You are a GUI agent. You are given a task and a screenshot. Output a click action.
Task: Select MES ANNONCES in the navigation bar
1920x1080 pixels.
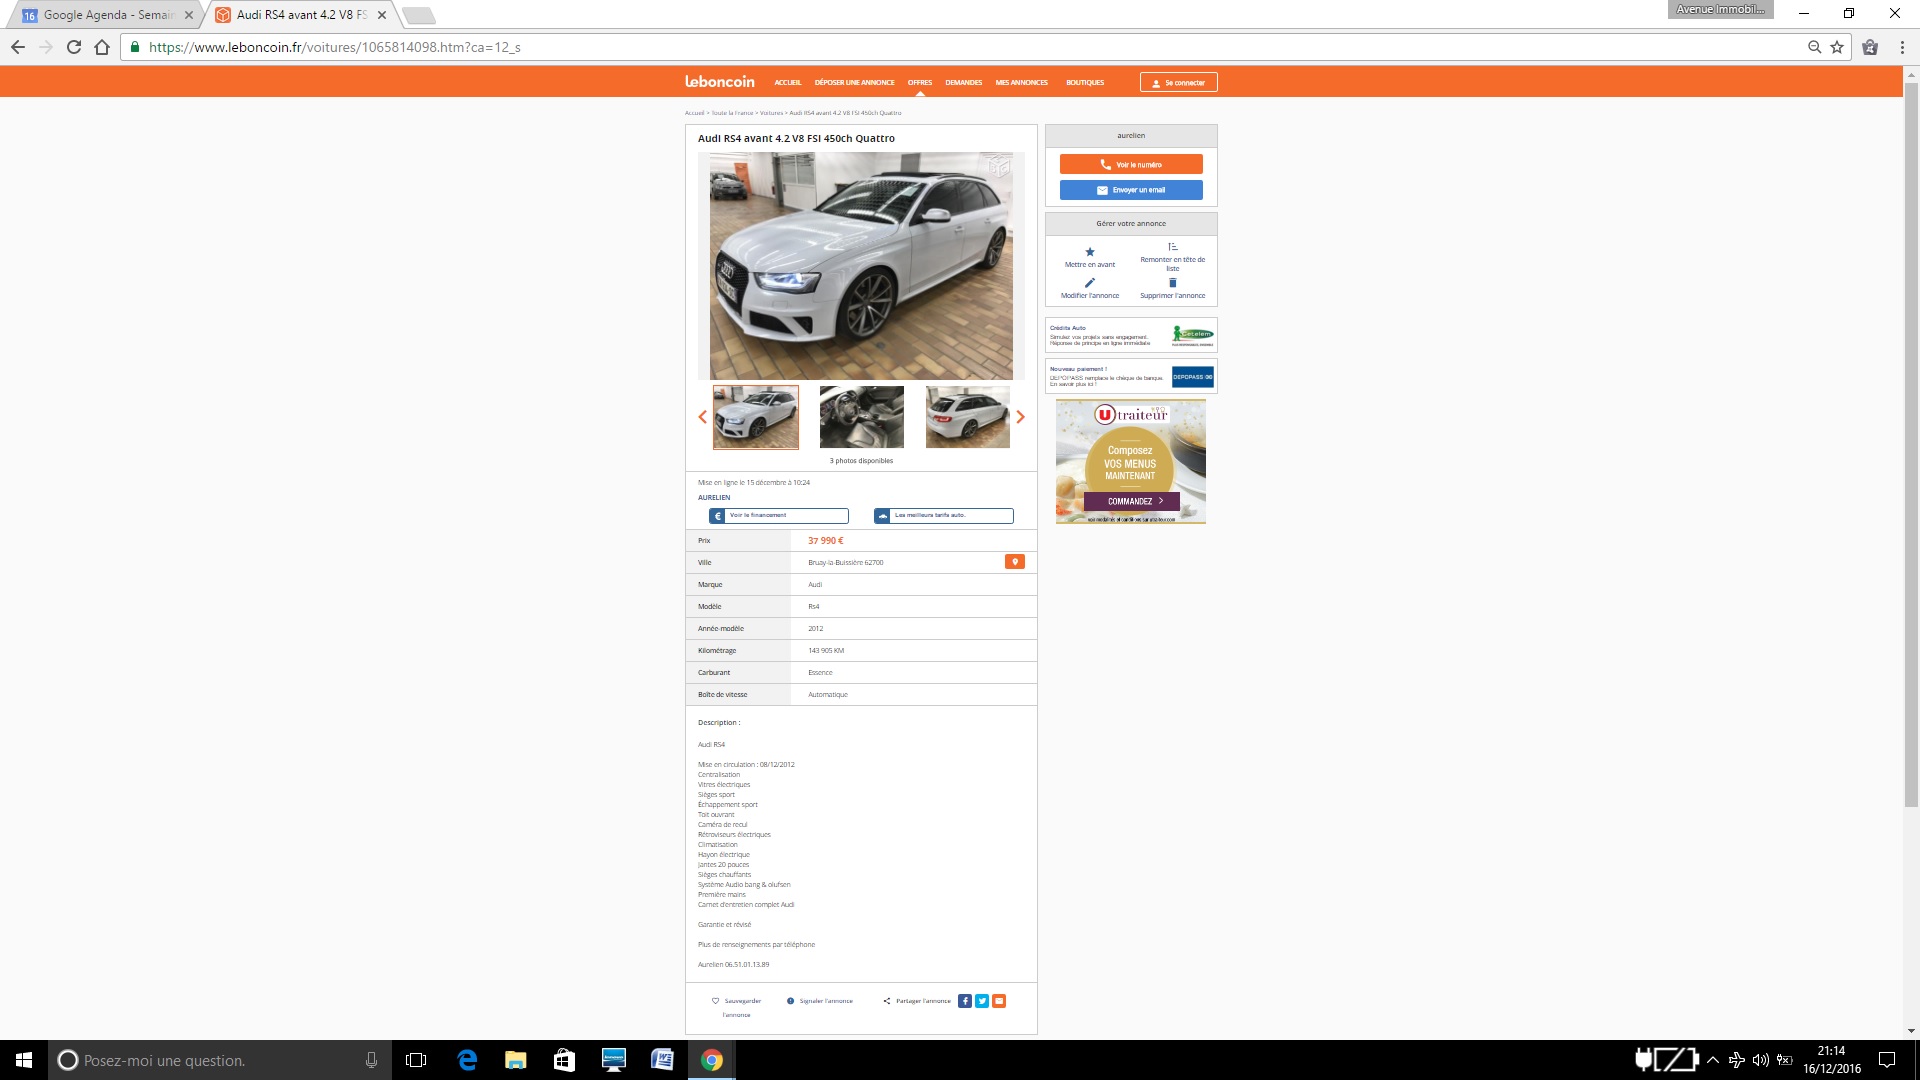coord(1021,83)
